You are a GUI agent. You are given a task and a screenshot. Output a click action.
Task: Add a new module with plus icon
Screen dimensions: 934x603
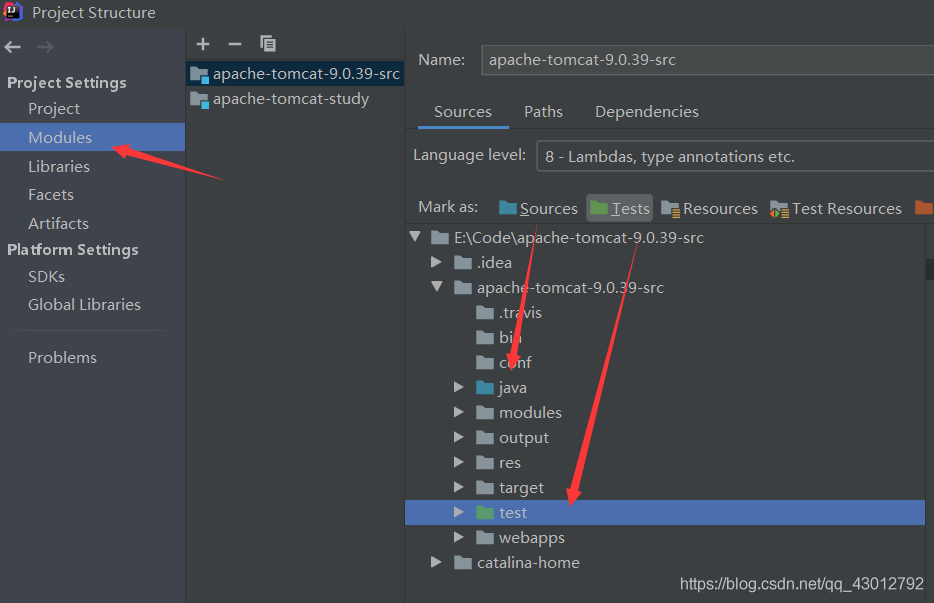click(203, 44)
